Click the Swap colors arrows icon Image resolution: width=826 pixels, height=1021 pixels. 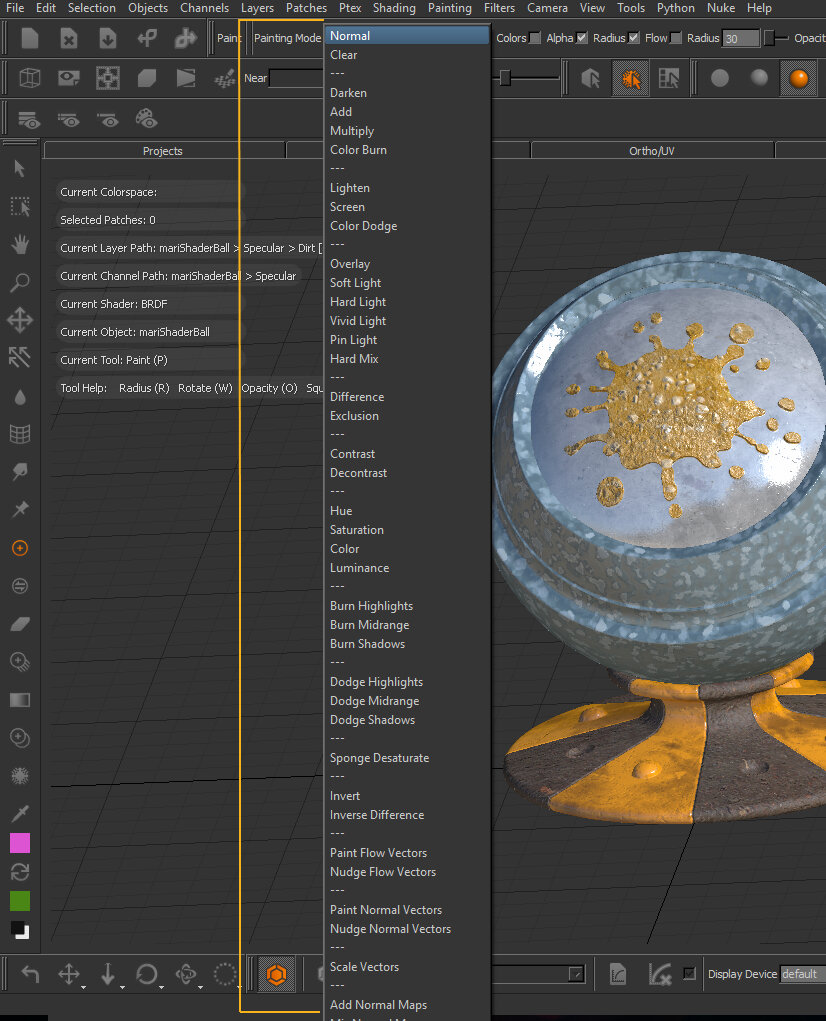19,871
